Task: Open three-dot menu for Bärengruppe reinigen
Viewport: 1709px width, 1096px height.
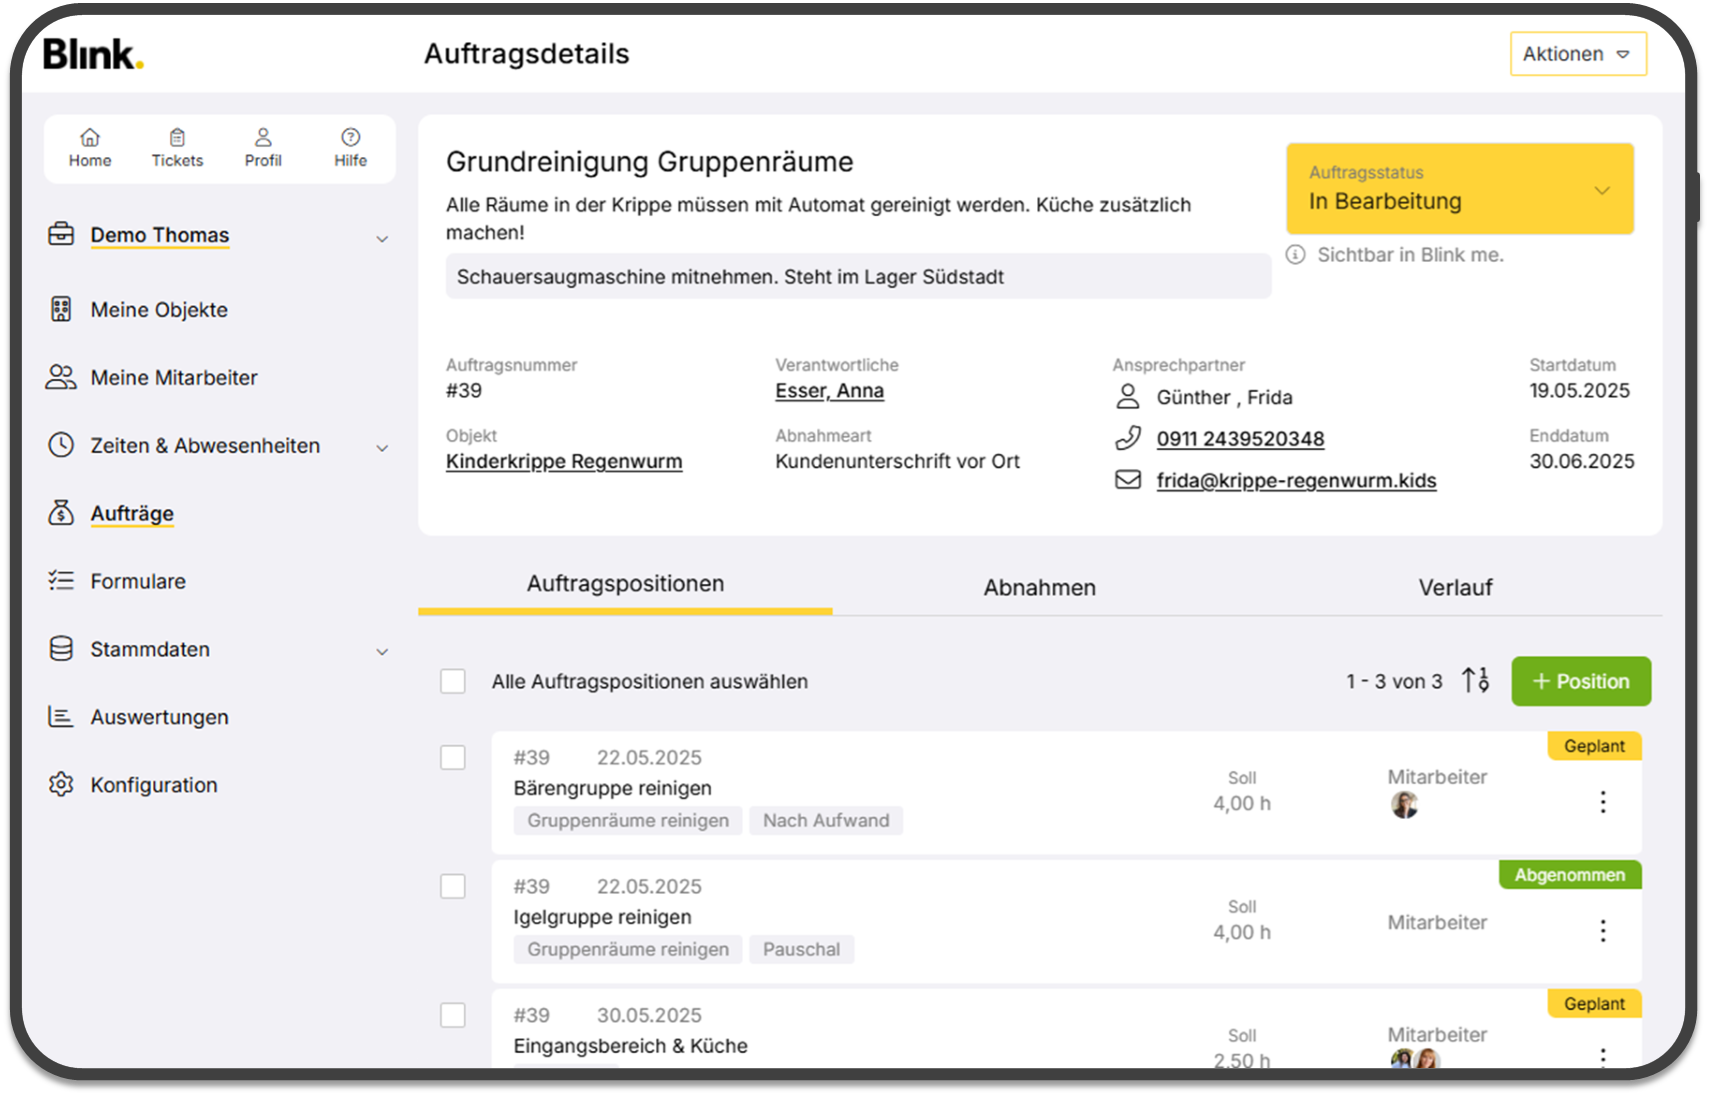Action: click(x=1602, y=802)
